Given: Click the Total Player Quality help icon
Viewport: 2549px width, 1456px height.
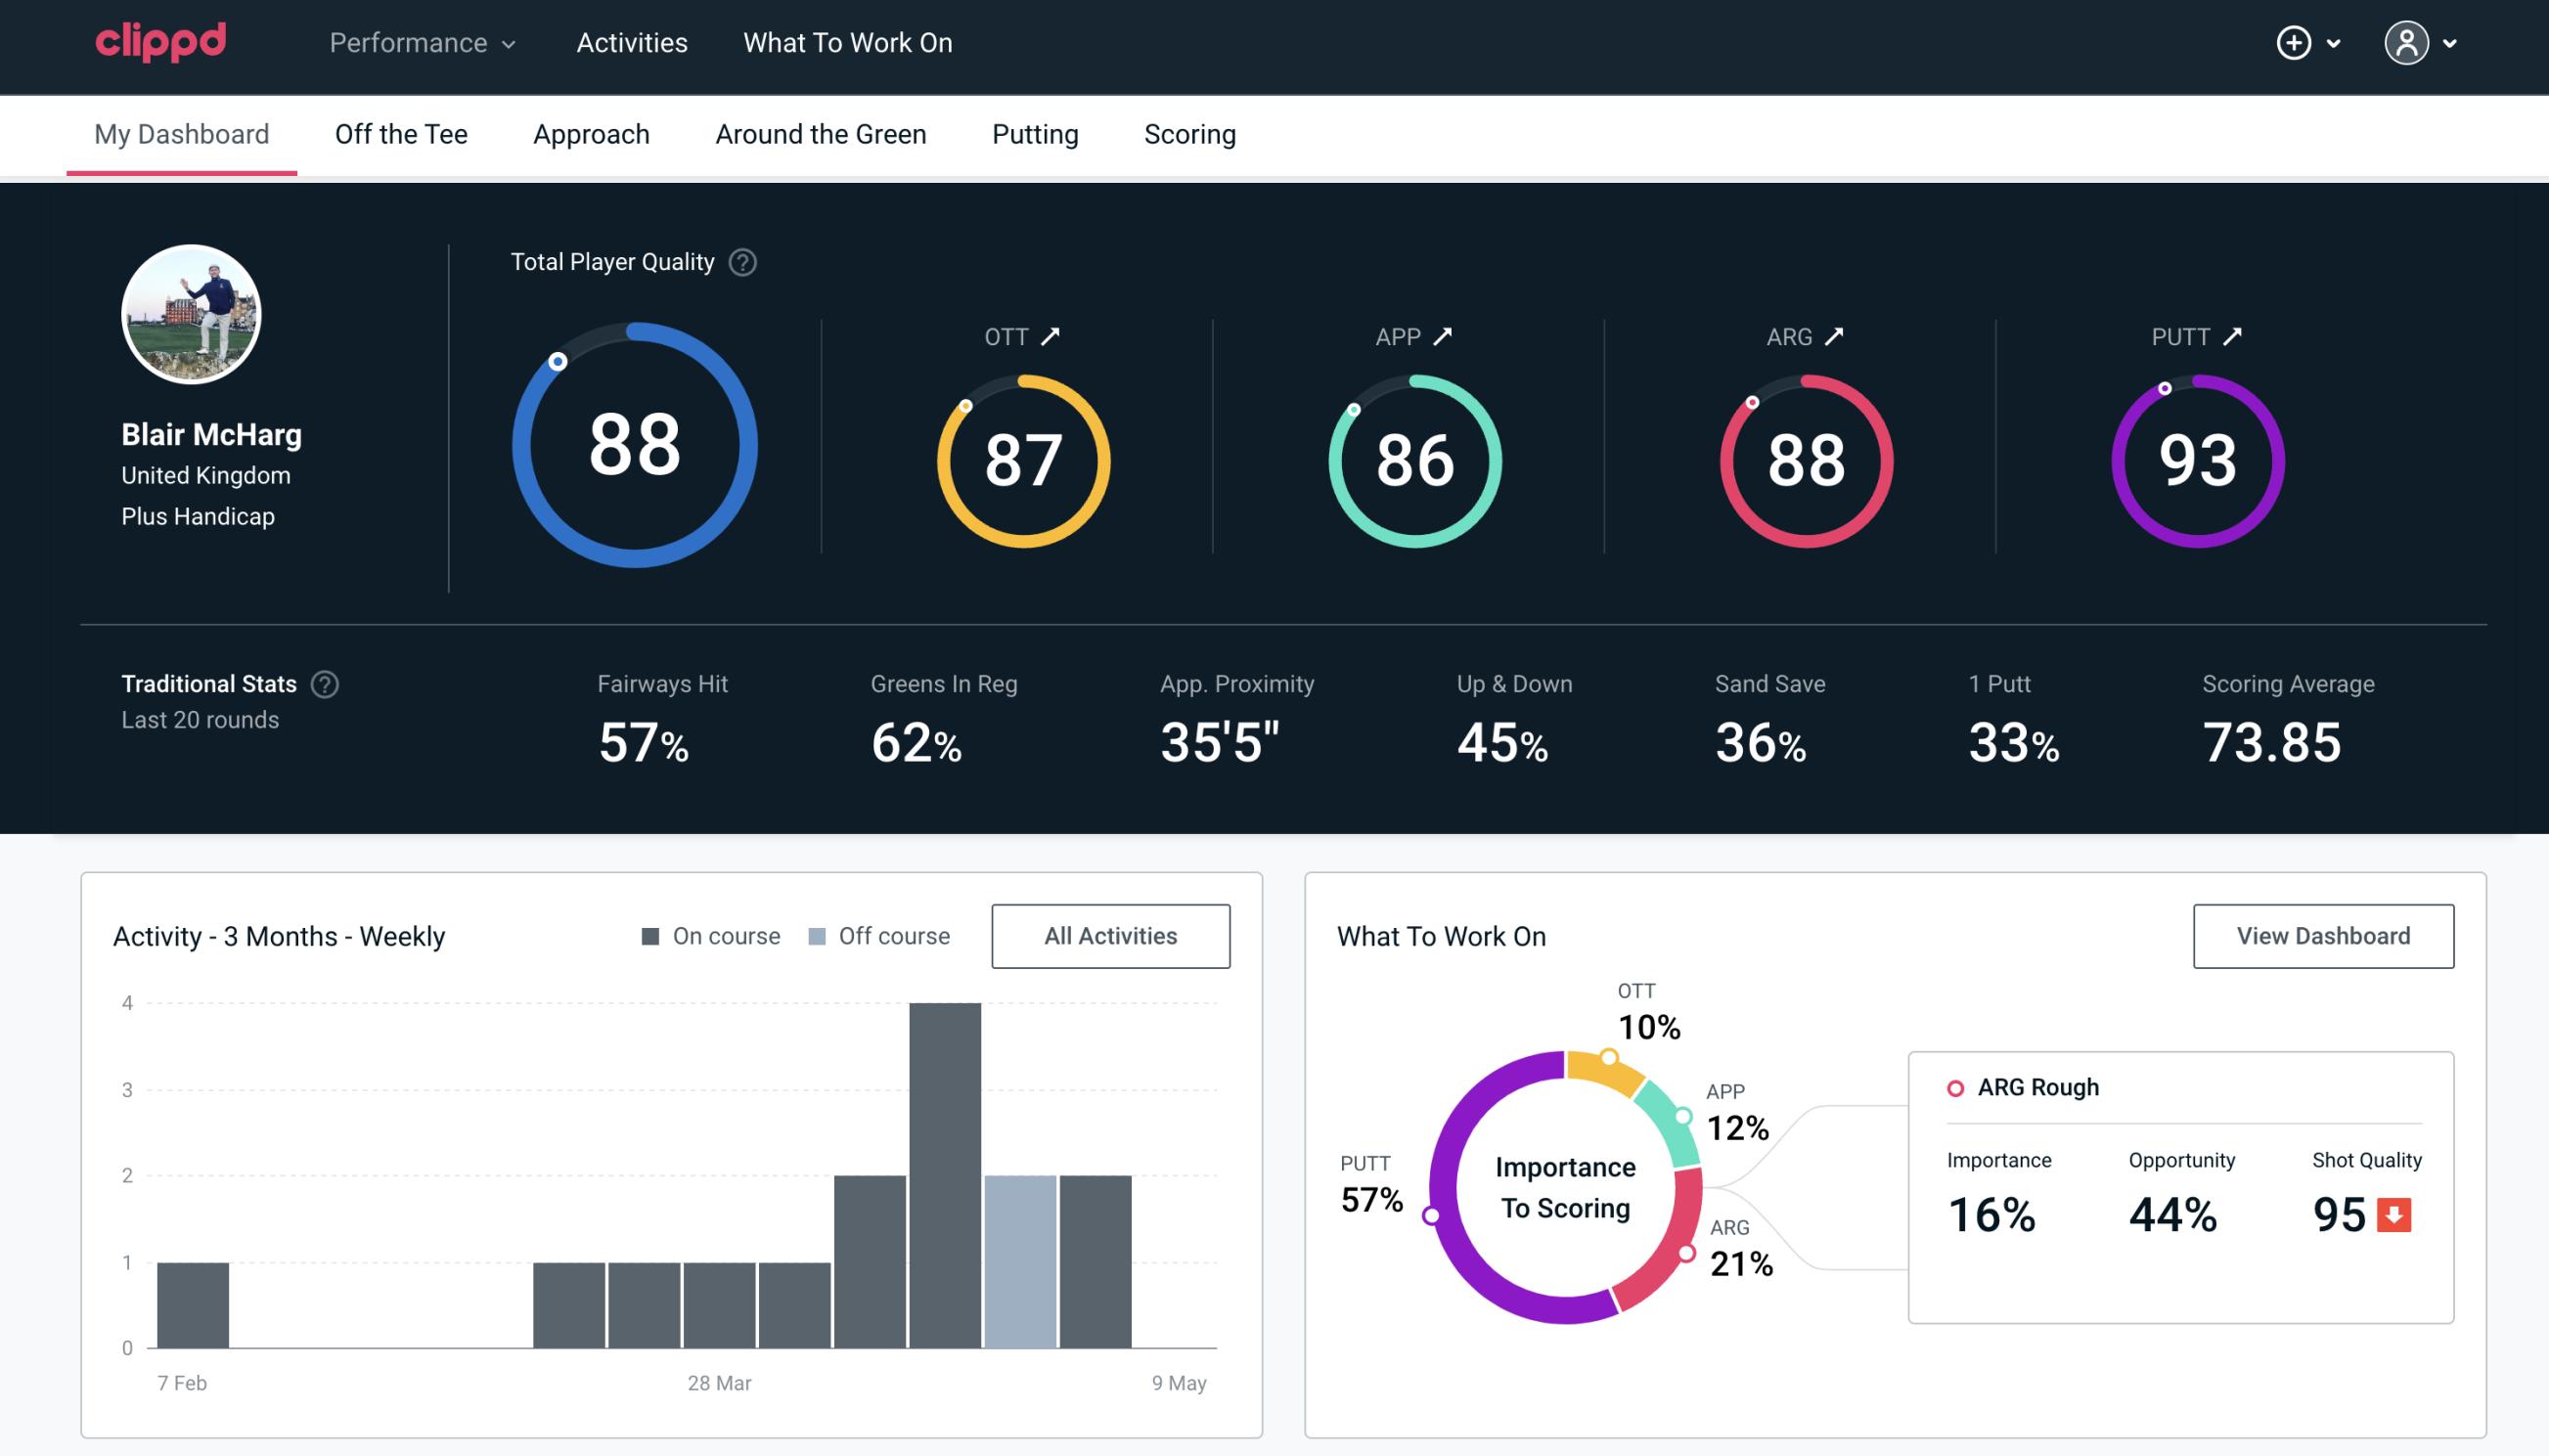Looking at the screenshot, I should (738, 262).
